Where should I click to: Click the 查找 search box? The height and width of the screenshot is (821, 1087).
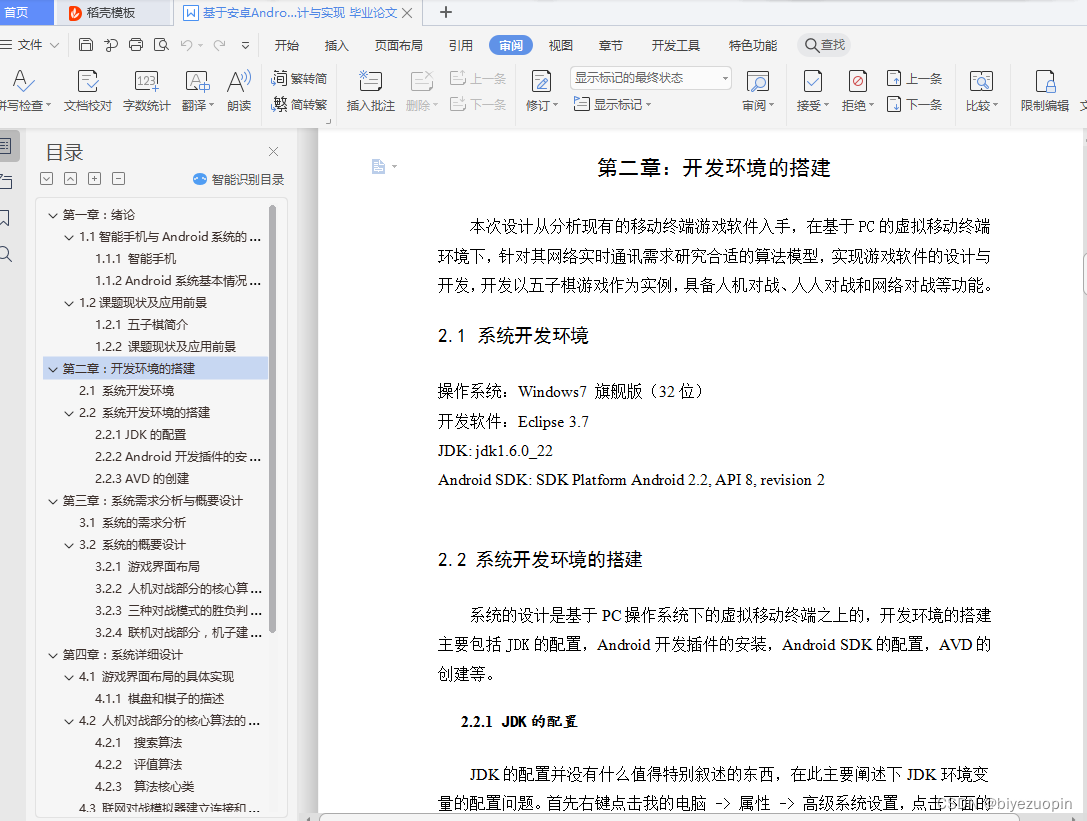click(x=824, y=45)
